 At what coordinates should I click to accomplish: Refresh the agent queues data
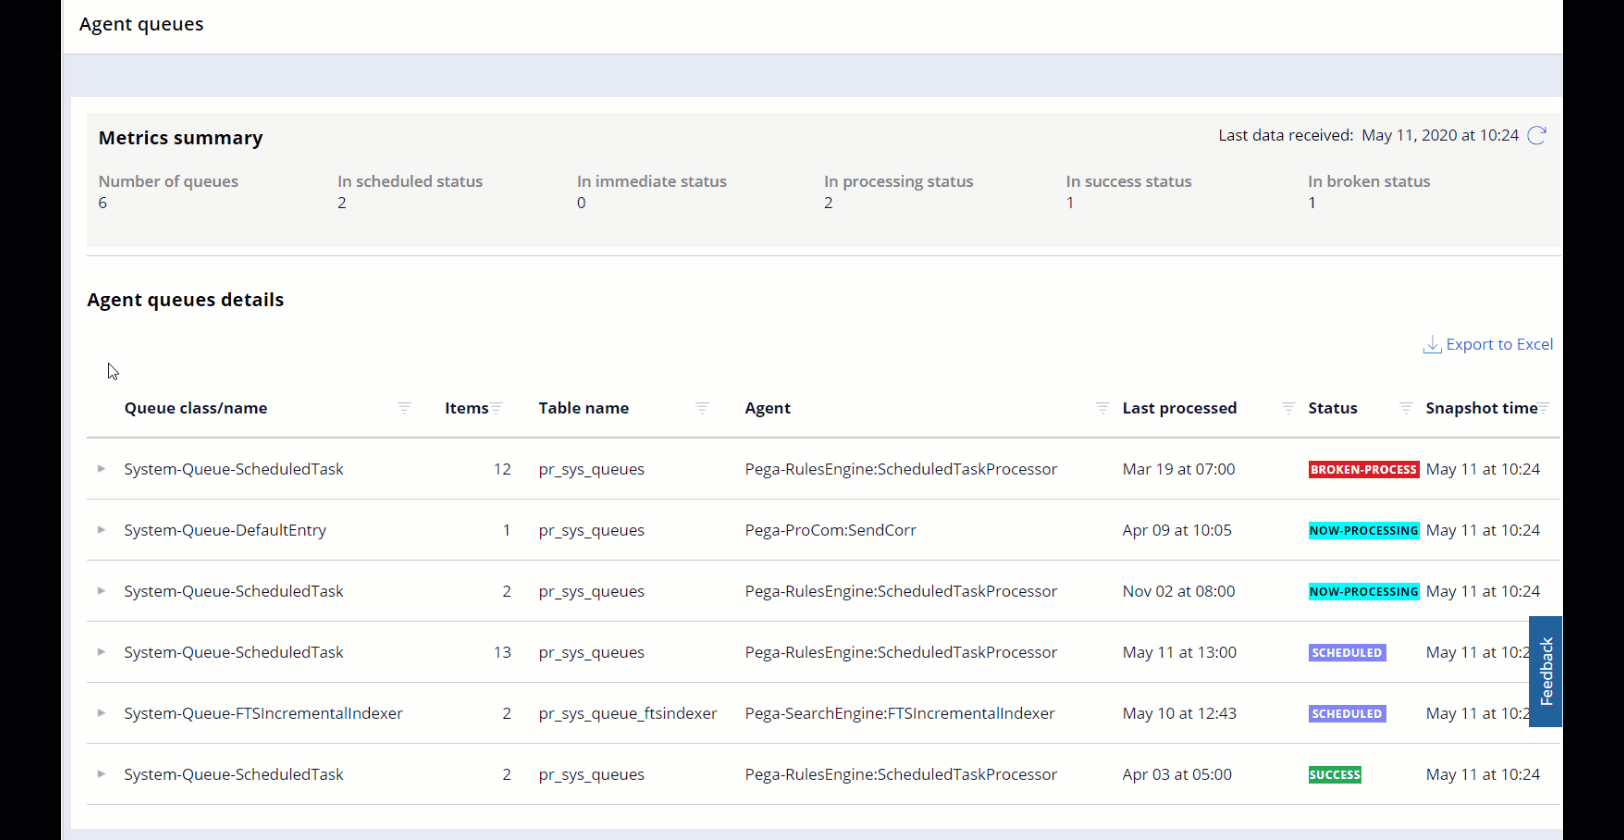[1537, 135]
